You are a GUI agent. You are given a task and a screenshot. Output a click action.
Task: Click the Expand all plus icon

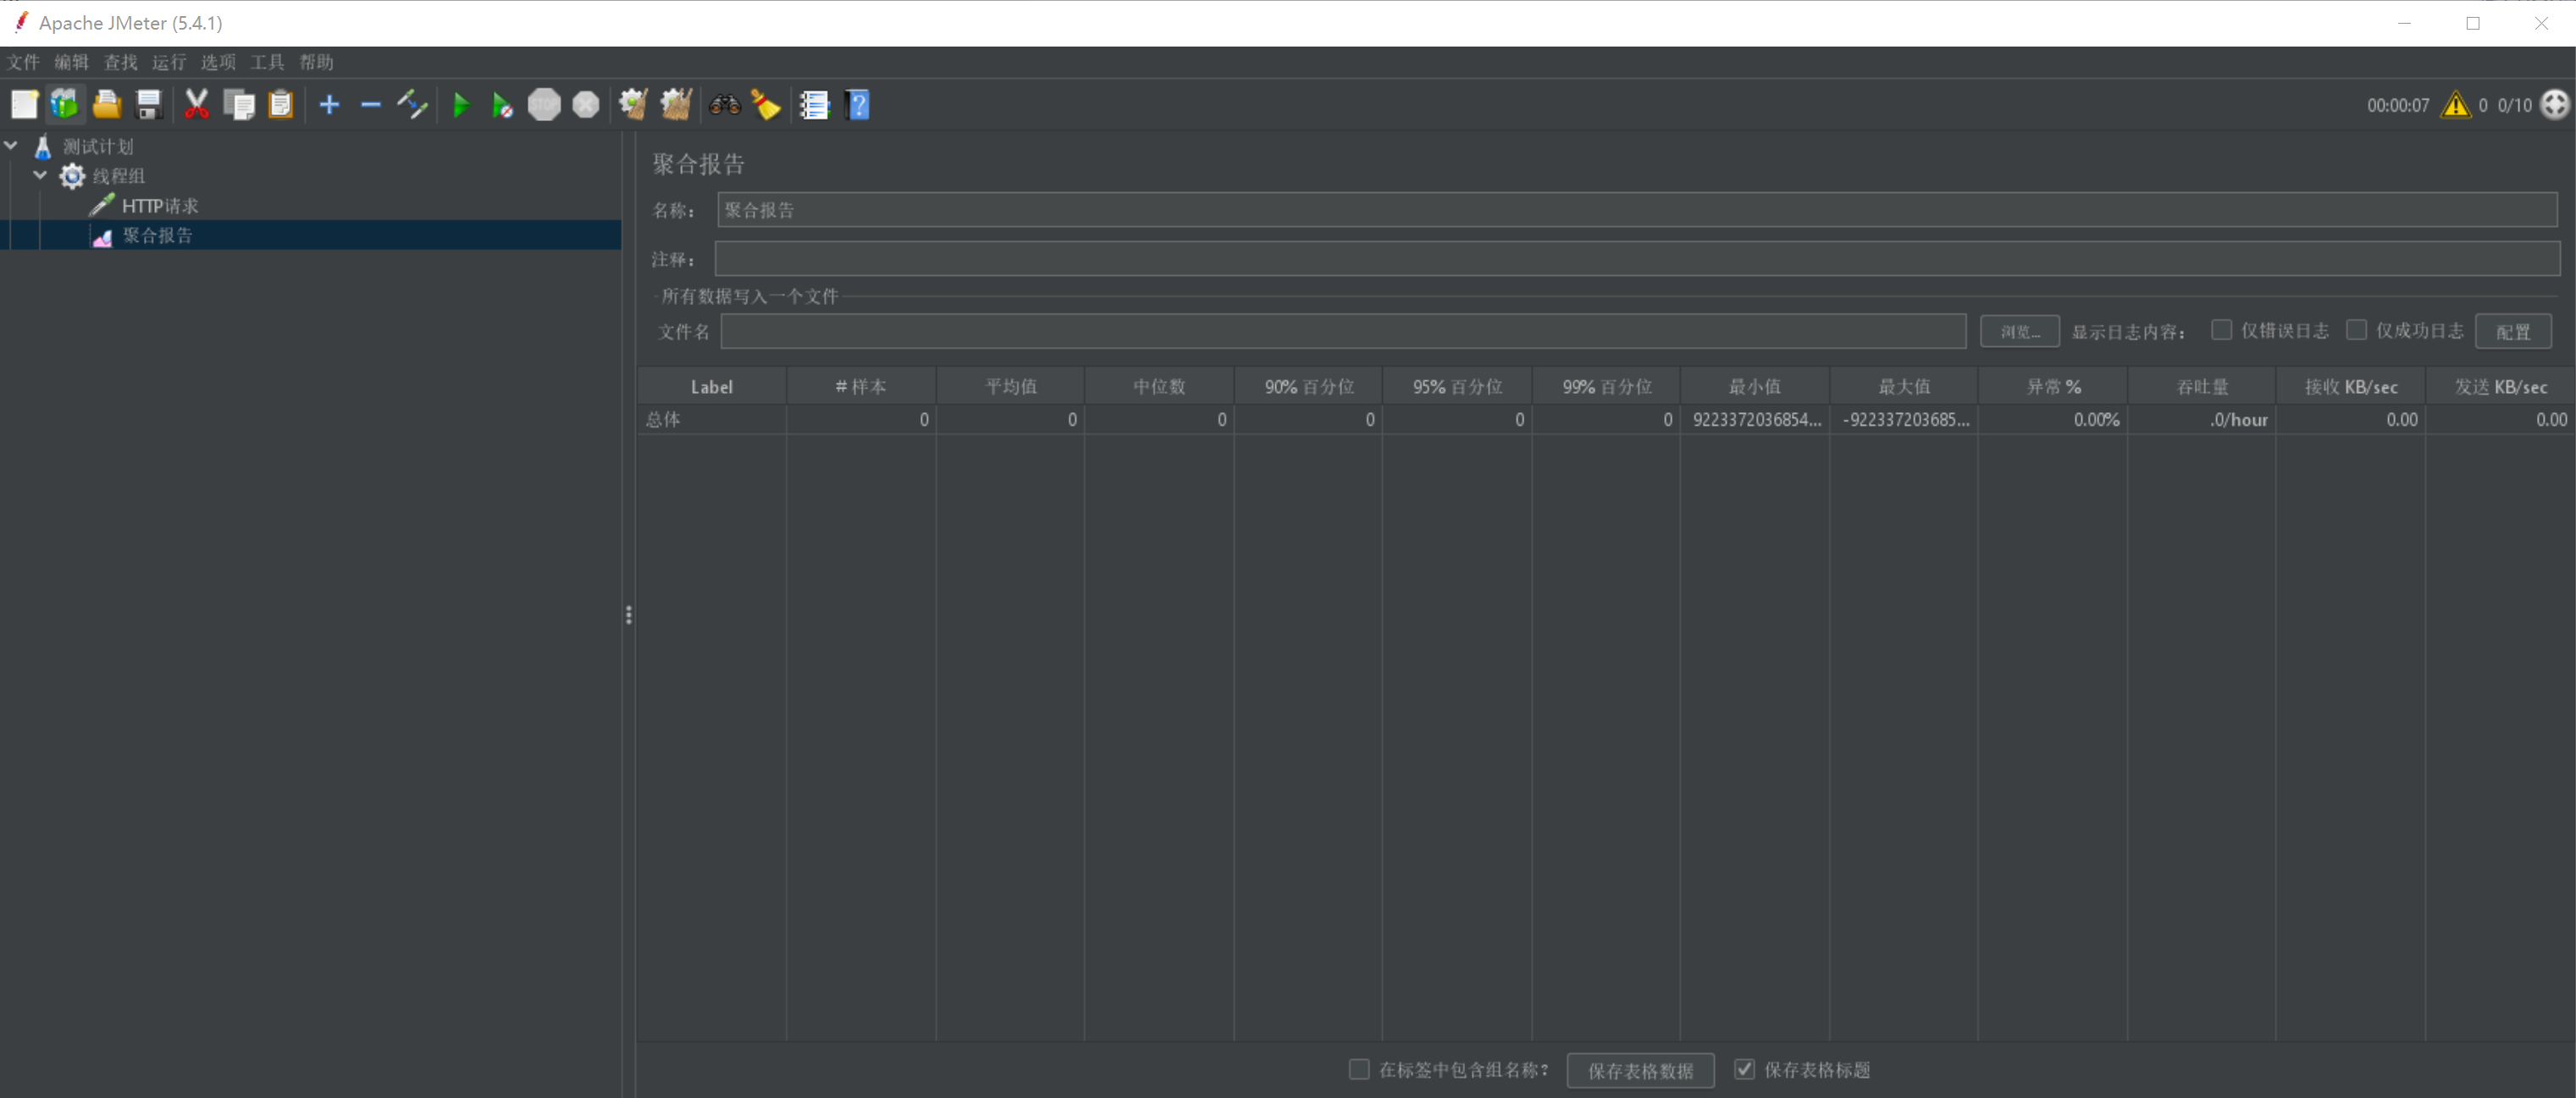(329, 104)
